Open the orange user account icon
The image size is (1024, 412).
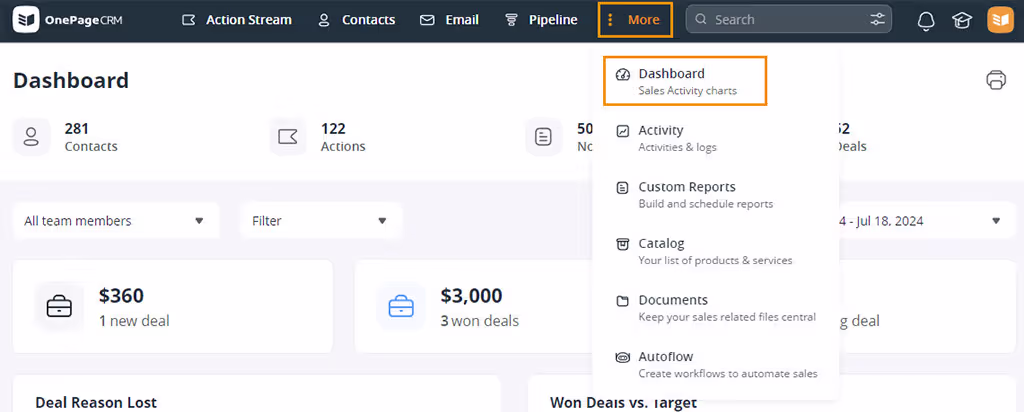[x=999, y=20]
